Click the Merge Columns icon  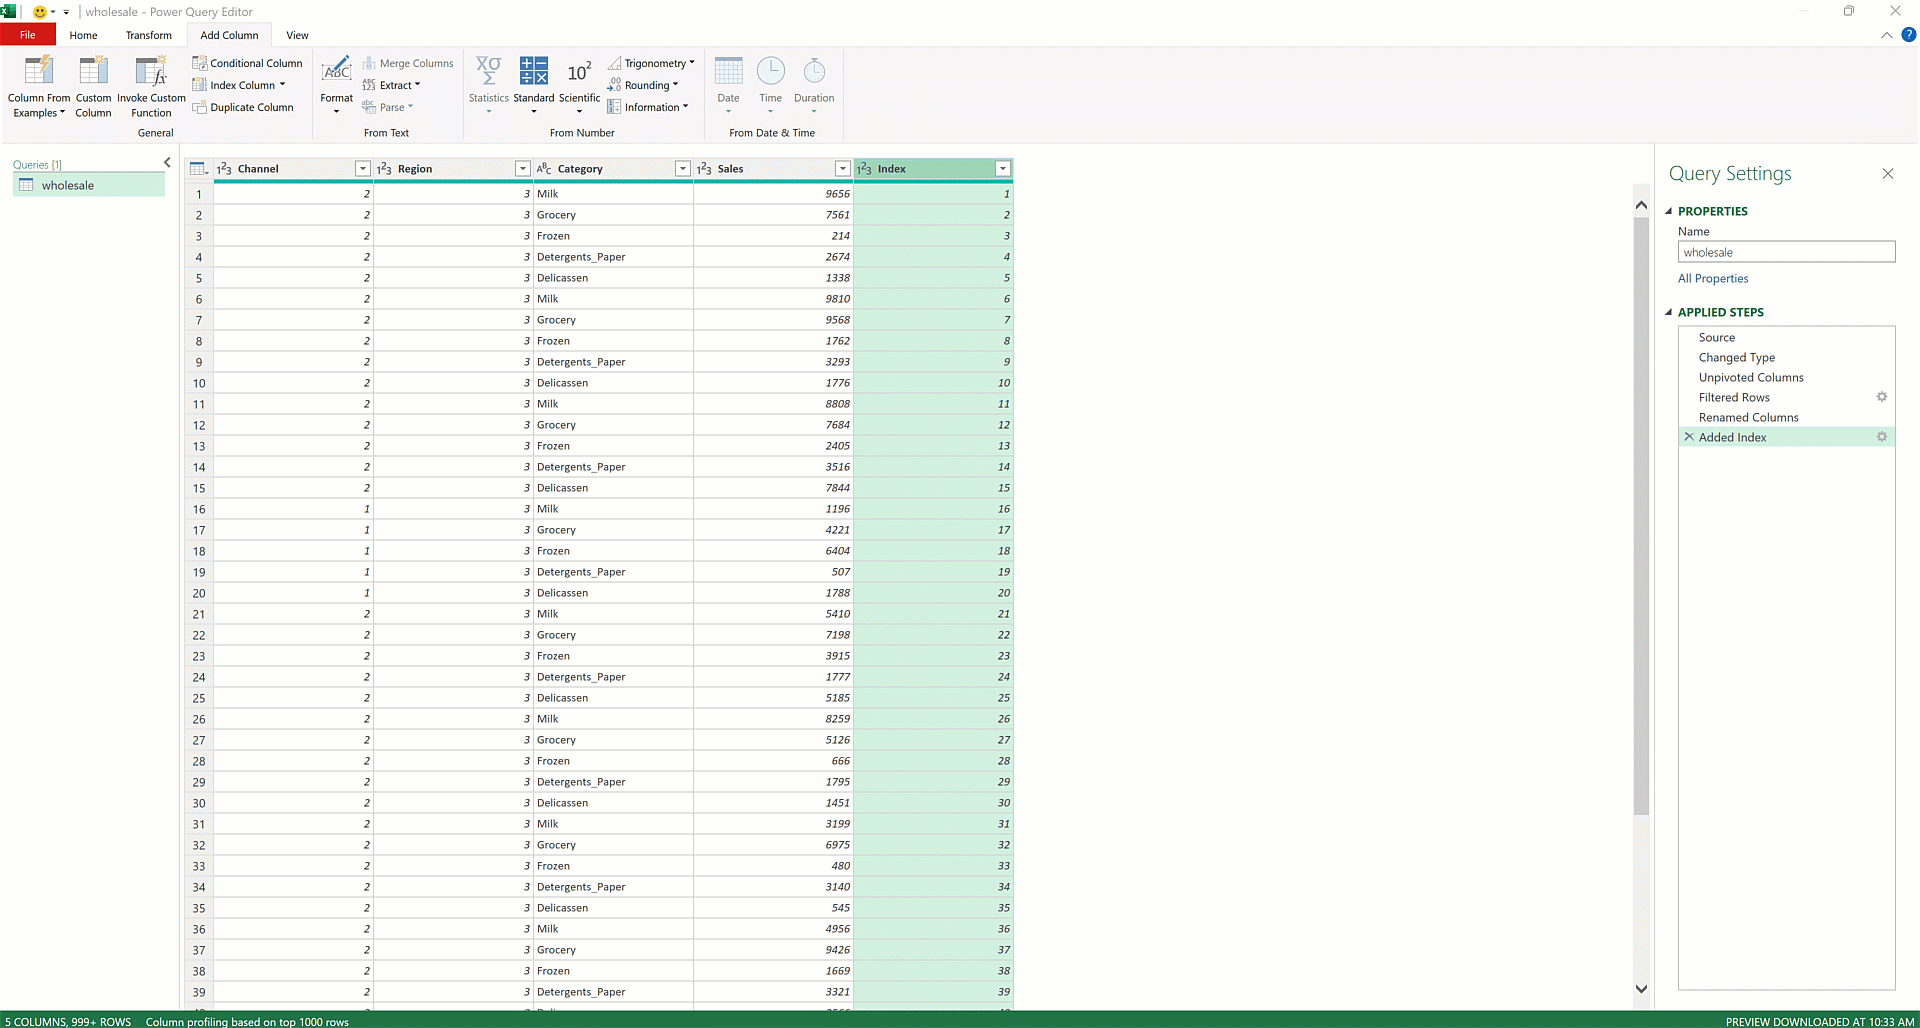click(x=370, y=62)
